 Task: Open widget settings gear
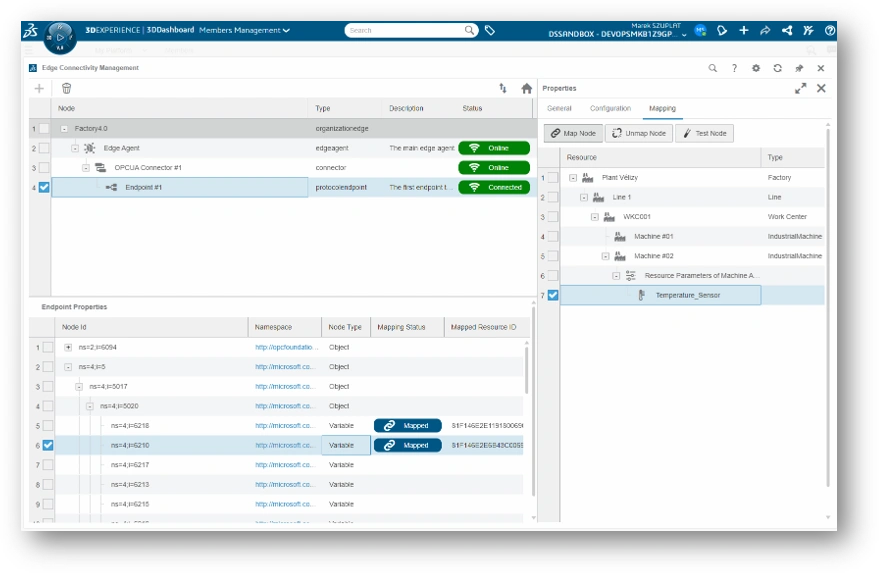coord(756,68)
